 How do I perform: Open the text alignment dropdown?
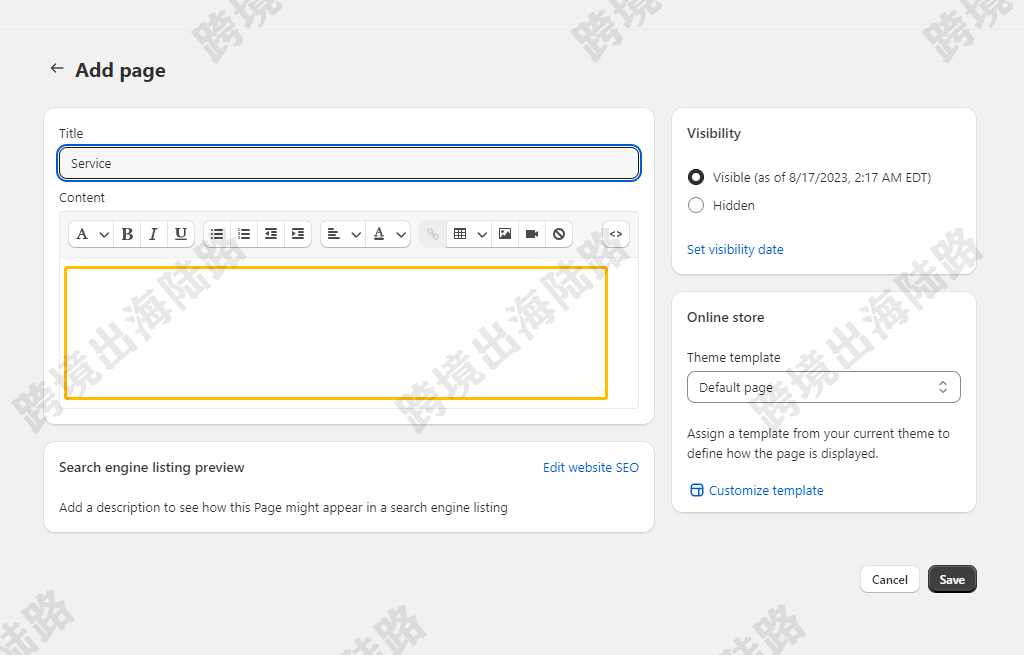point(344,234)
